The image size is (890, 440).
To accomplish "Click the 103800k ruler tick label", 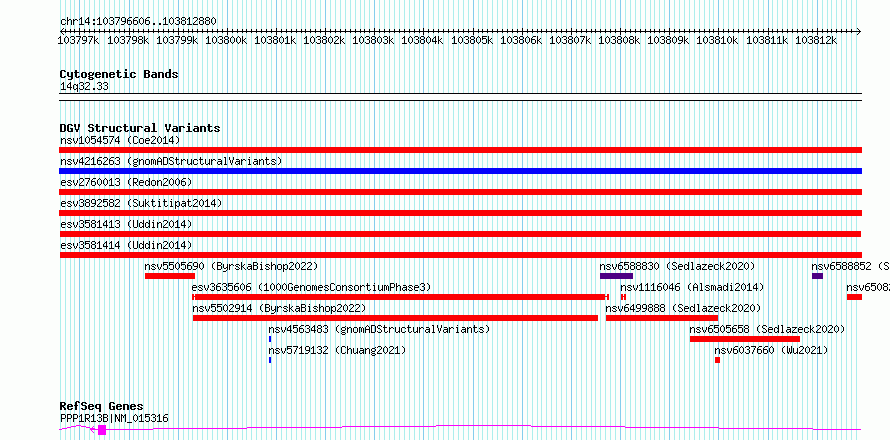I will click(226, 40).
